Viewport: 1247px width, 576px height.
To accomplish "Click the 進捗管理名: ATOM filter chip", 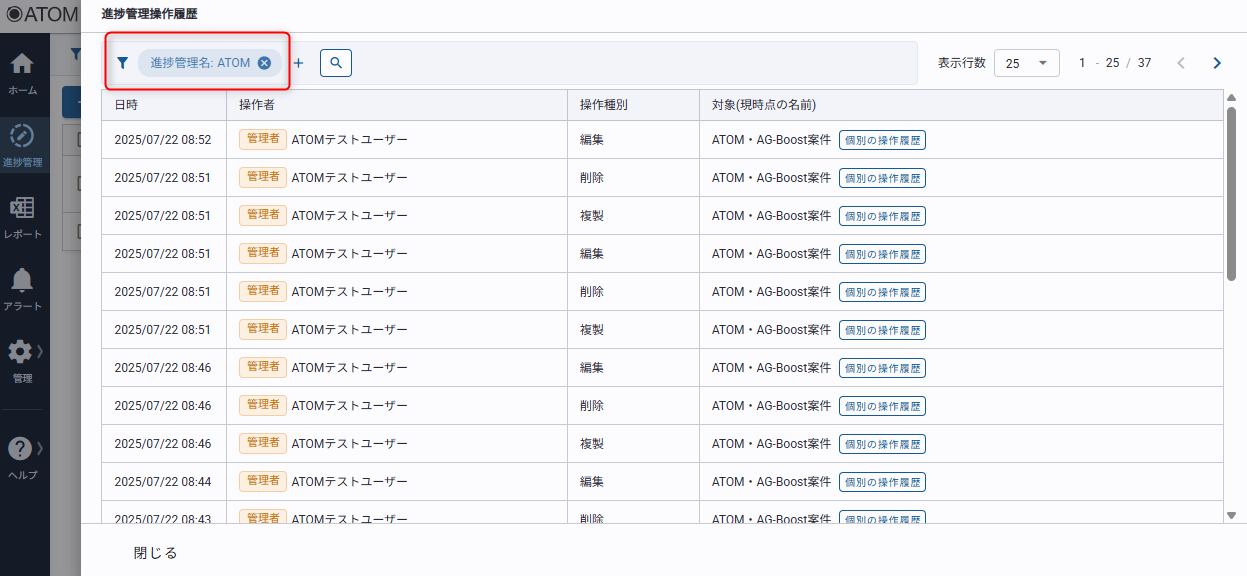I will click(x=200, y=63).
